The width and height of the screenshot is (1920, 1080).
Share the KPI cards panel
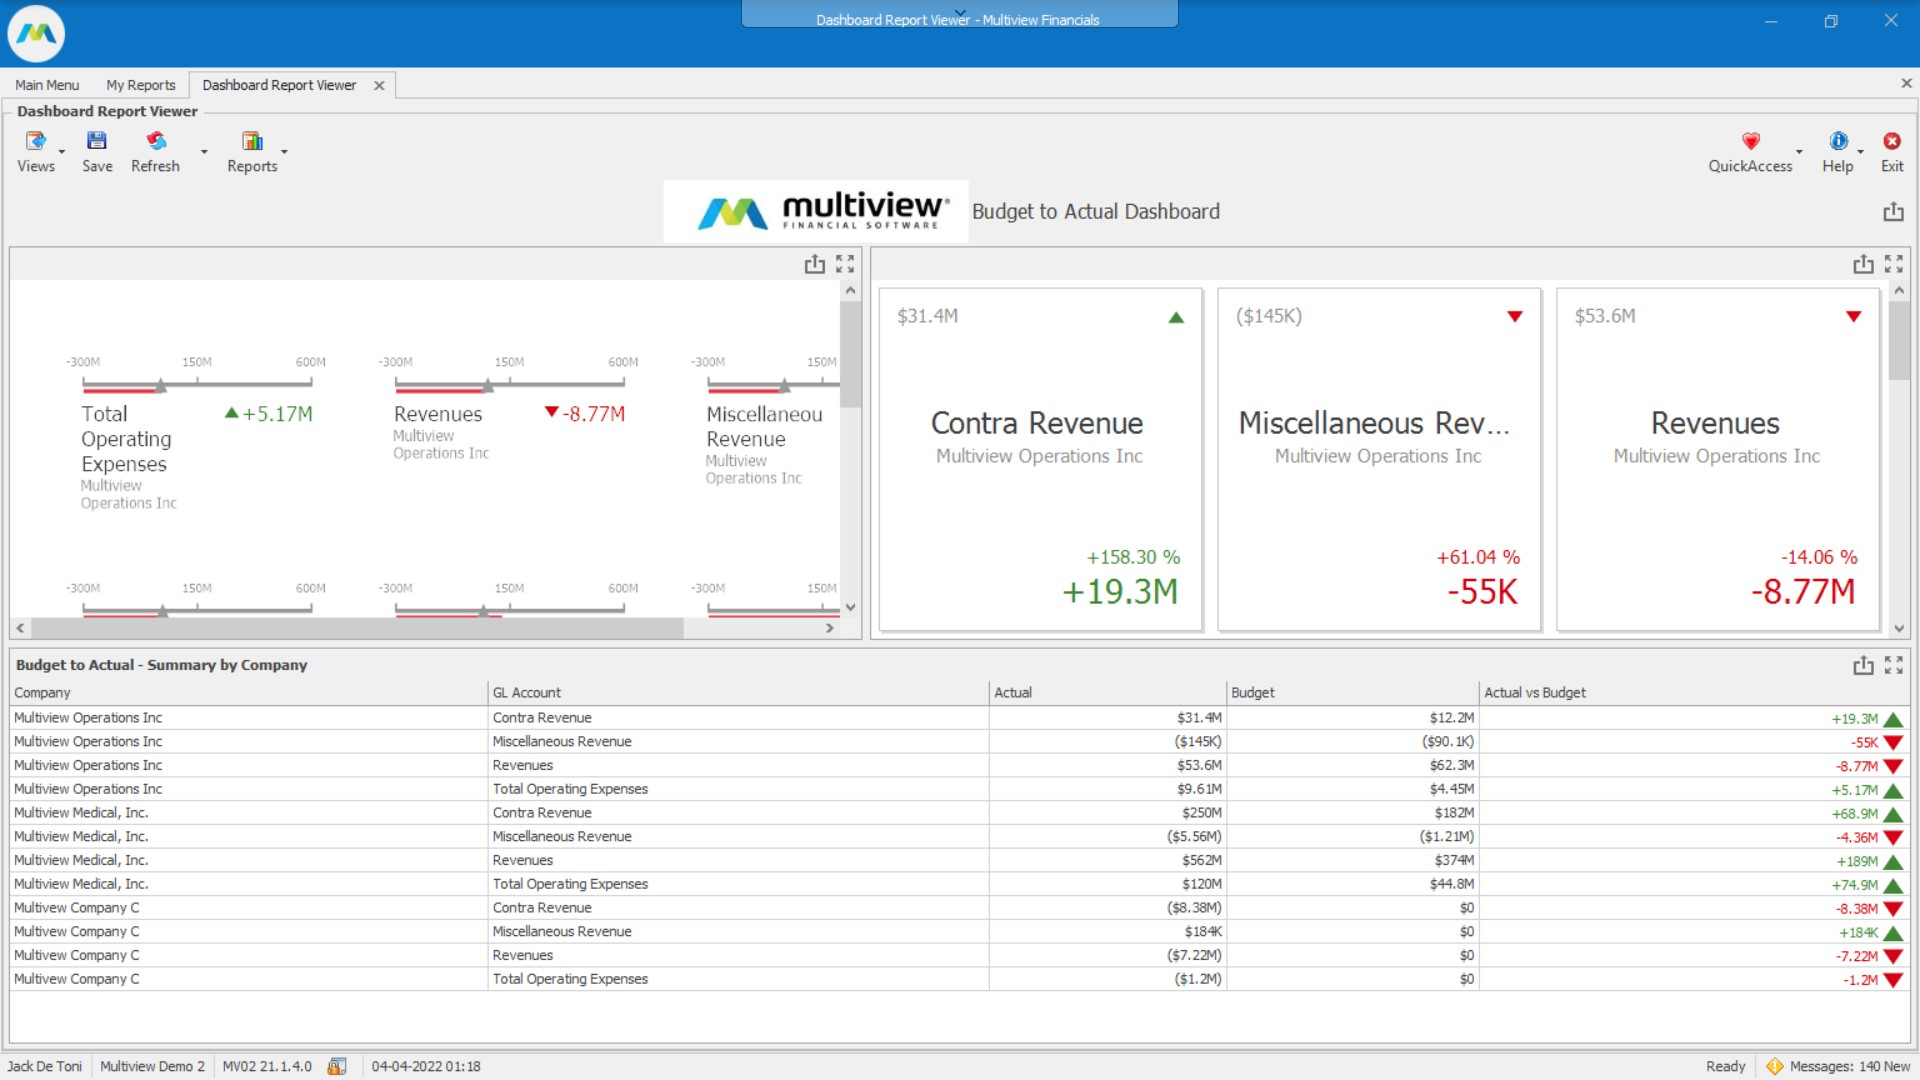tap(1863, 263)
